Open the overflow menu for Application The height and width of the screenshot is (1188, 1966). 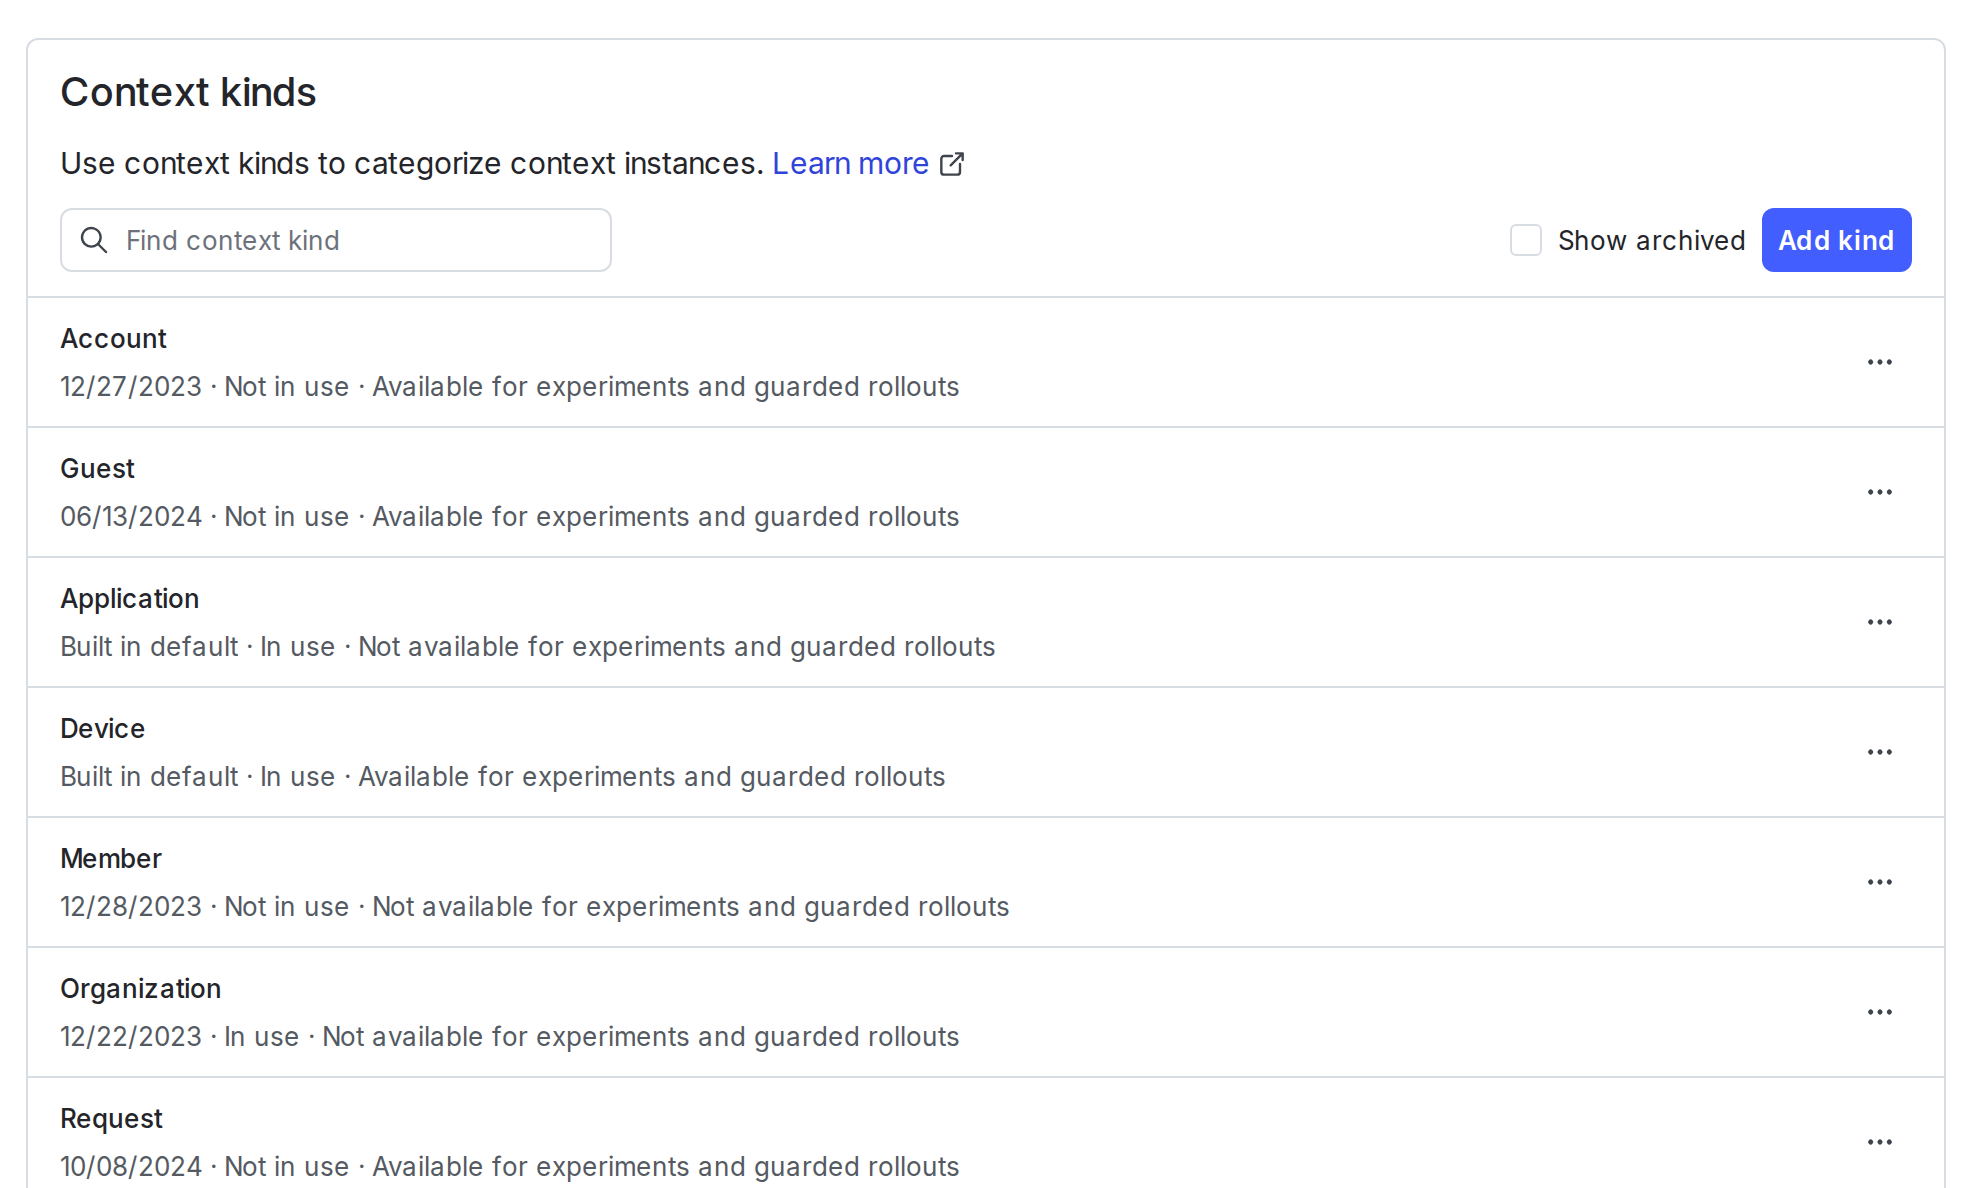coord(1880,621)
